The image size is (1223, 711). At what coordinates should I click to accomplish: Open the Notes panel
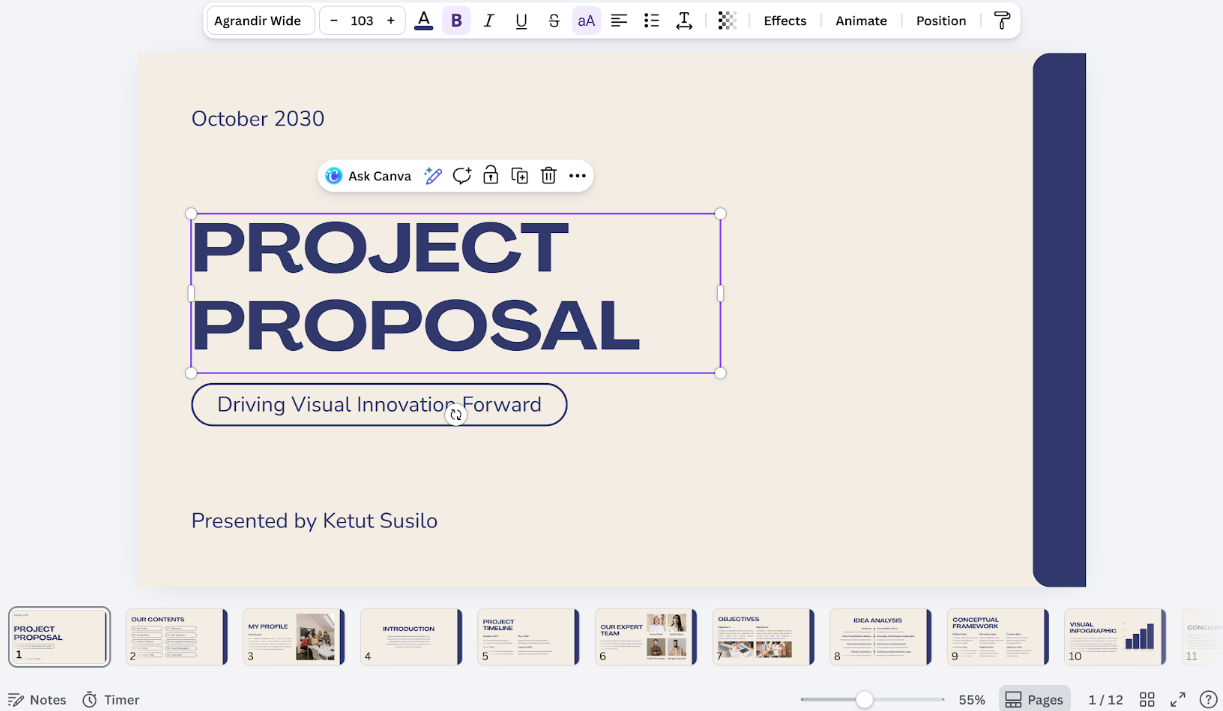37,700
